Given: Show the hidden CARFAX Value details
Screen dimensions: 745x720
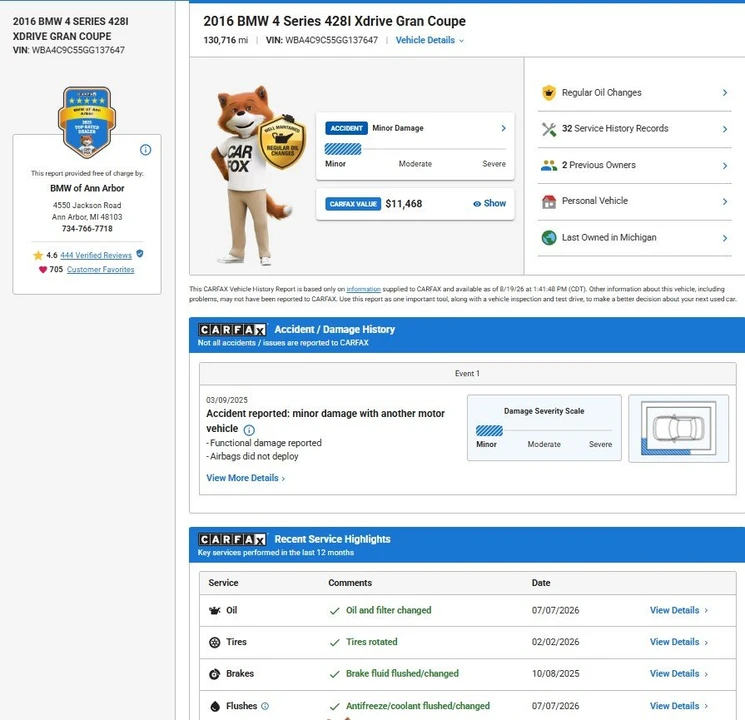Looking at the screenshot, I should [x=490, y=203].
